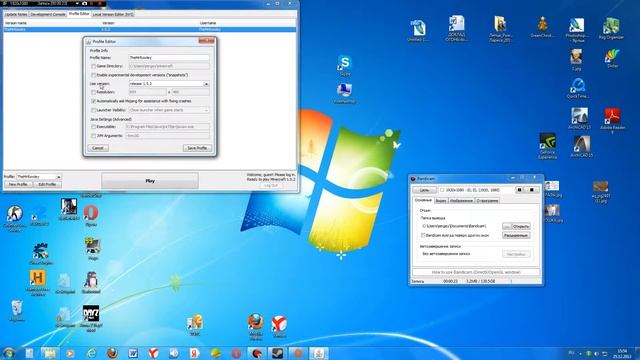Open the QuickTime desktop shortcut

point(578,89)
